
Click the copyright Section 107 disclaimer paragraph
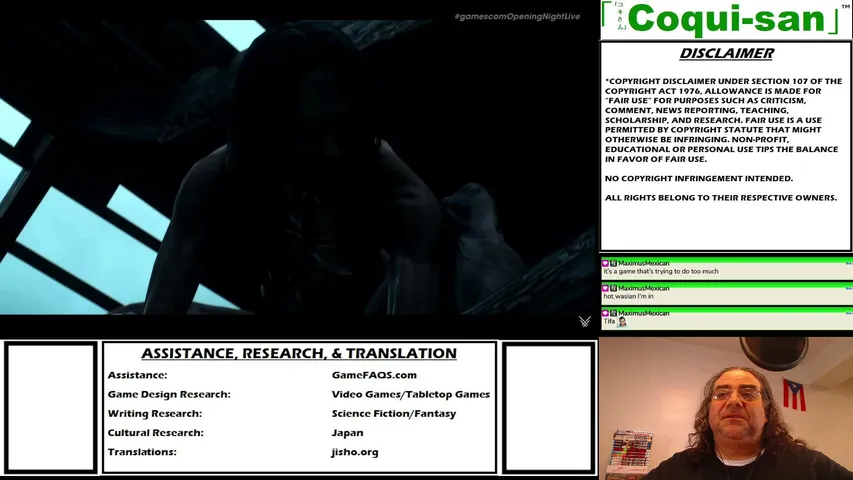click(x=724, y=120)
